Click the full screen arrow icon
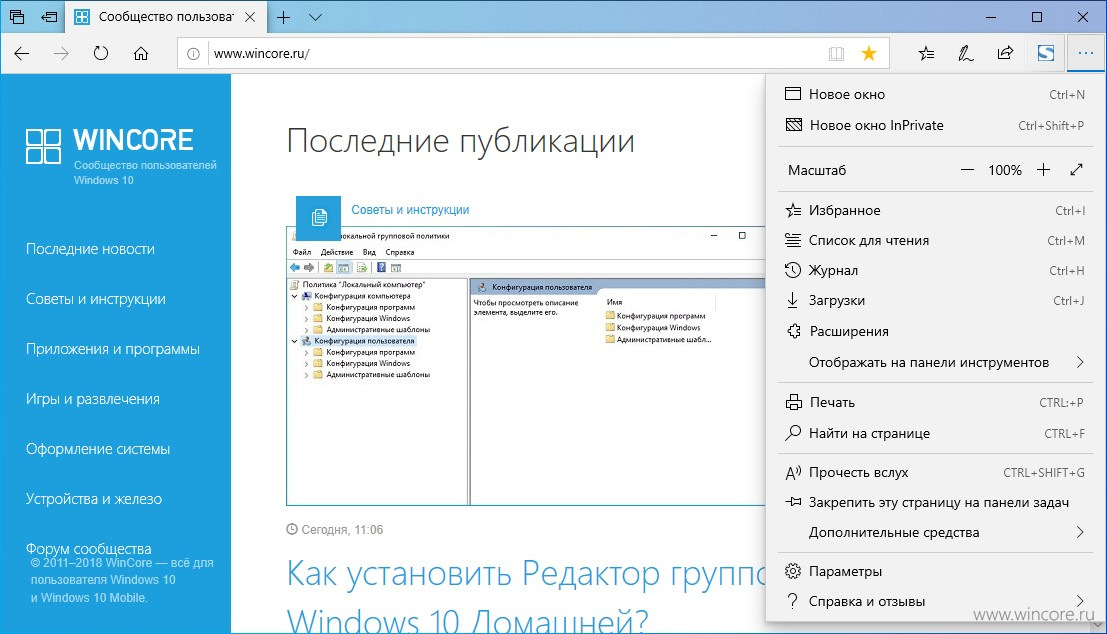 click(1076, 170)
